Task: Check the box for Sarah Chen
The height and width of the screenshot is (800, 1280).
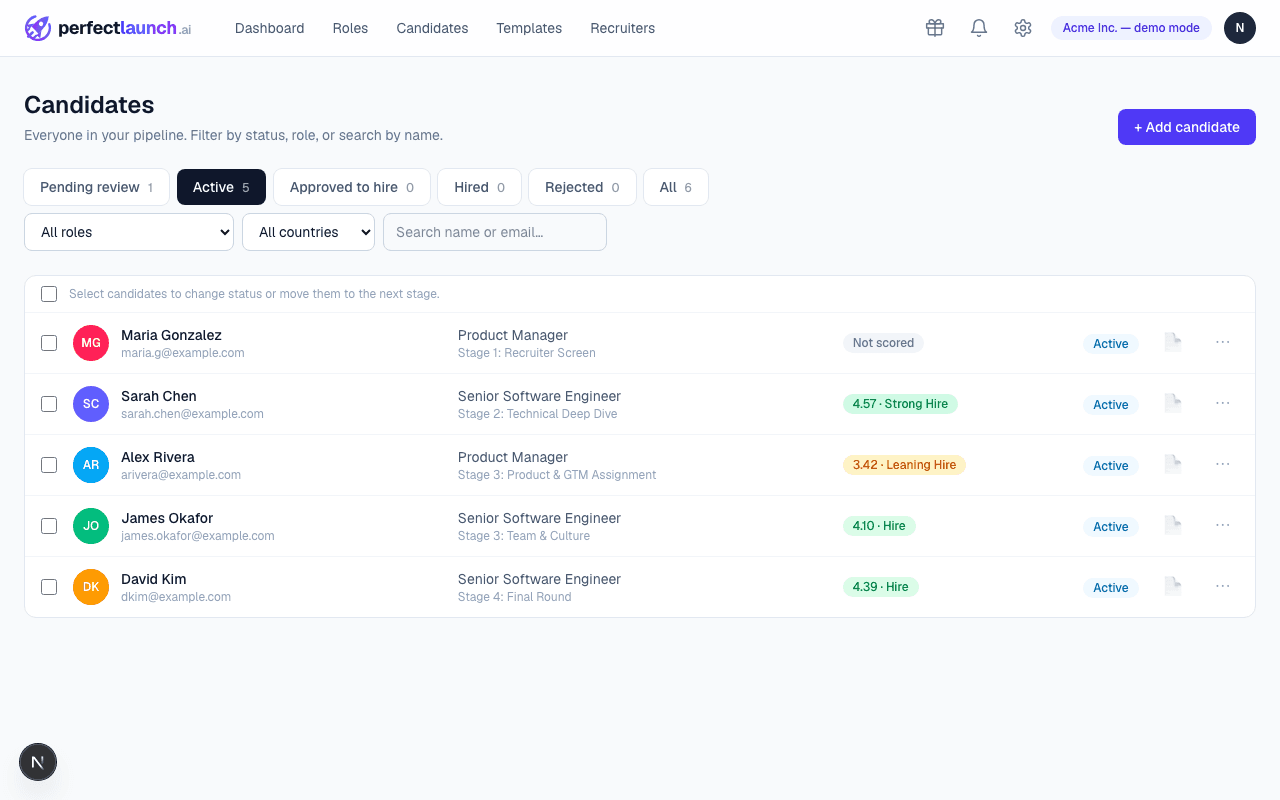Action: [49, 404]
